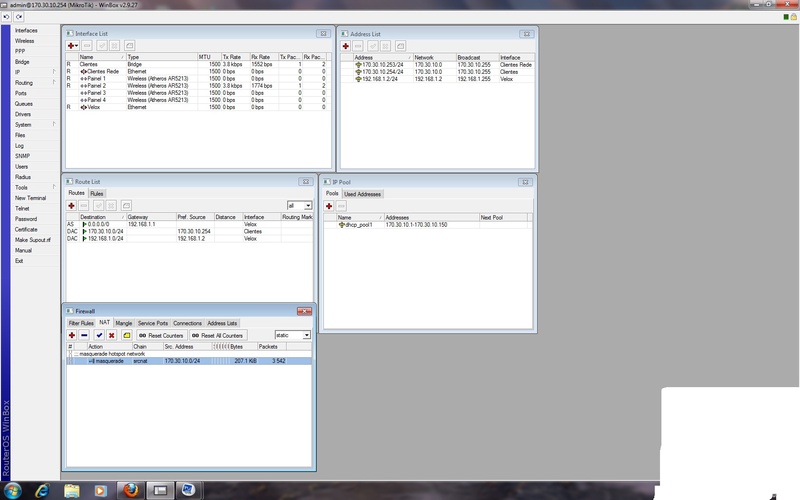The width and height of the screenshot is (800, 500).
Task: Open the Address Lists tab in Firewall
Action: click(x=222, y=323)
